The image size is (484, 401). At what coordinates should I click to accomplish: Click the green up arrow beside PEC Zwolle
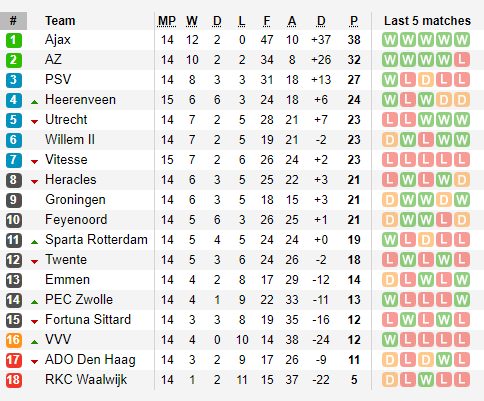point(34,302)
